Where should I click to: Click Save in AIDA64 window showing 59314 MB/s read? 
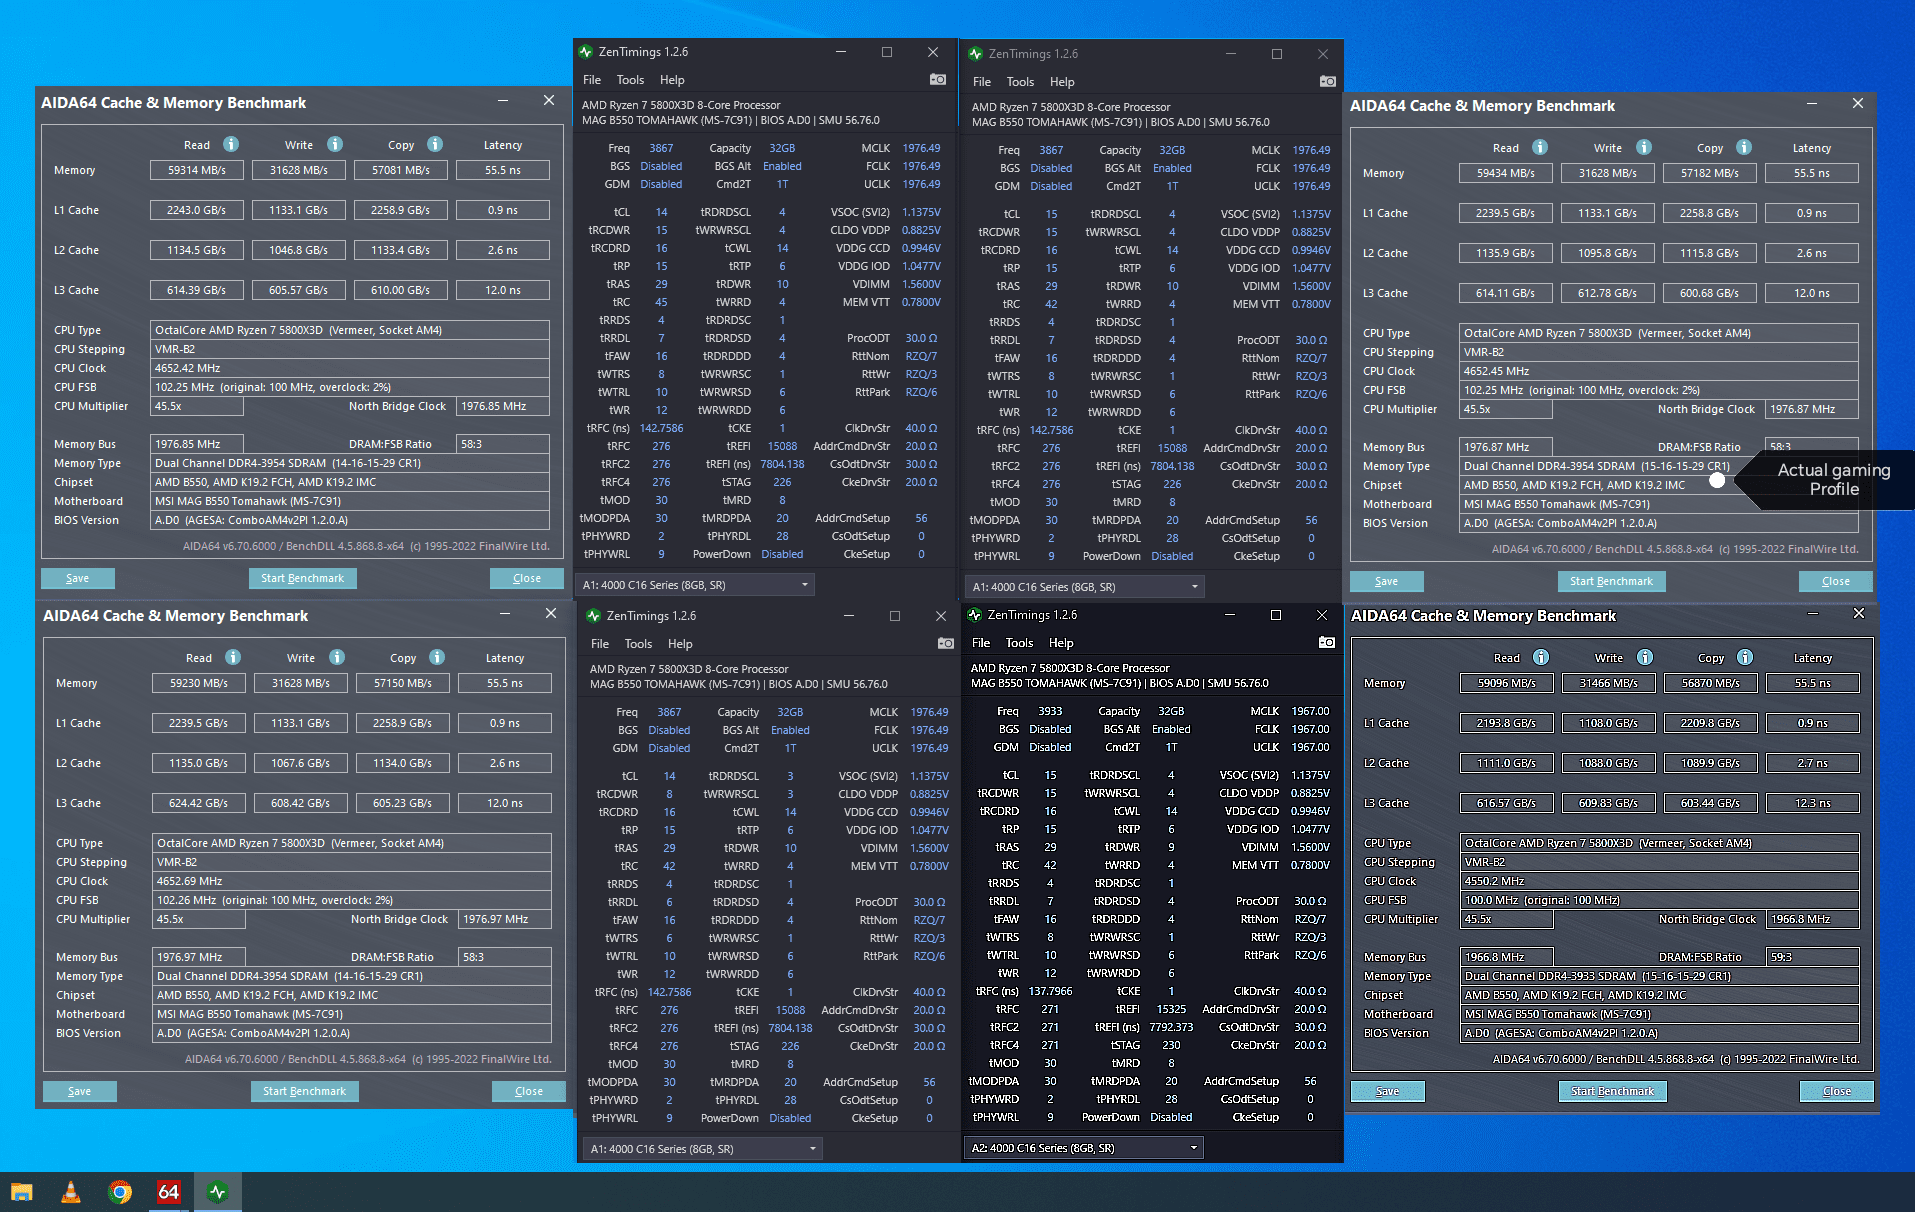[x=78, y=578]
